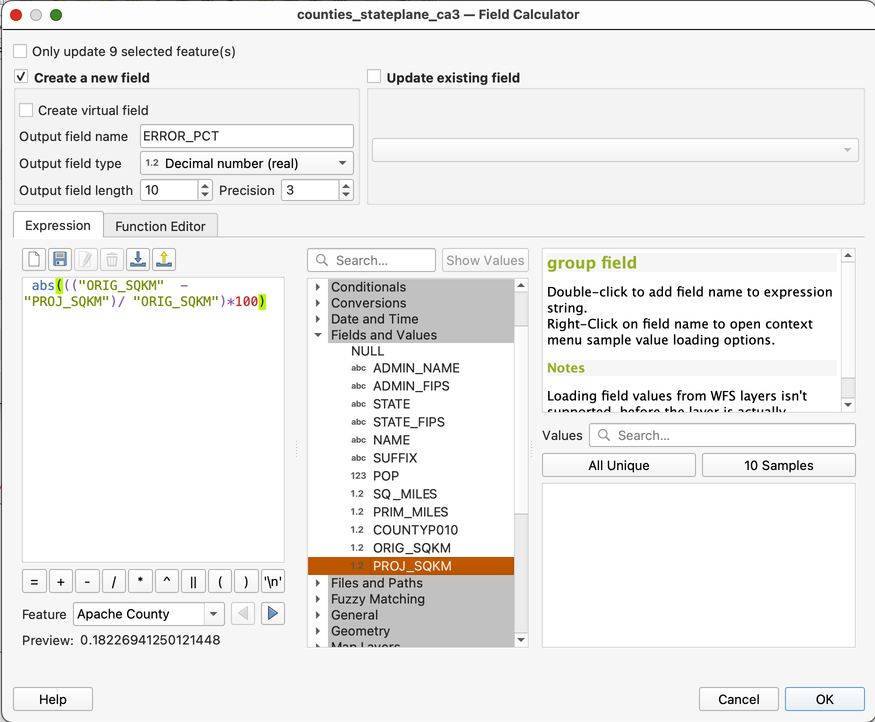Save the current expression via the floppy disk icon
The width and height of the screenshot is (875, 722).
click(60, 260)
